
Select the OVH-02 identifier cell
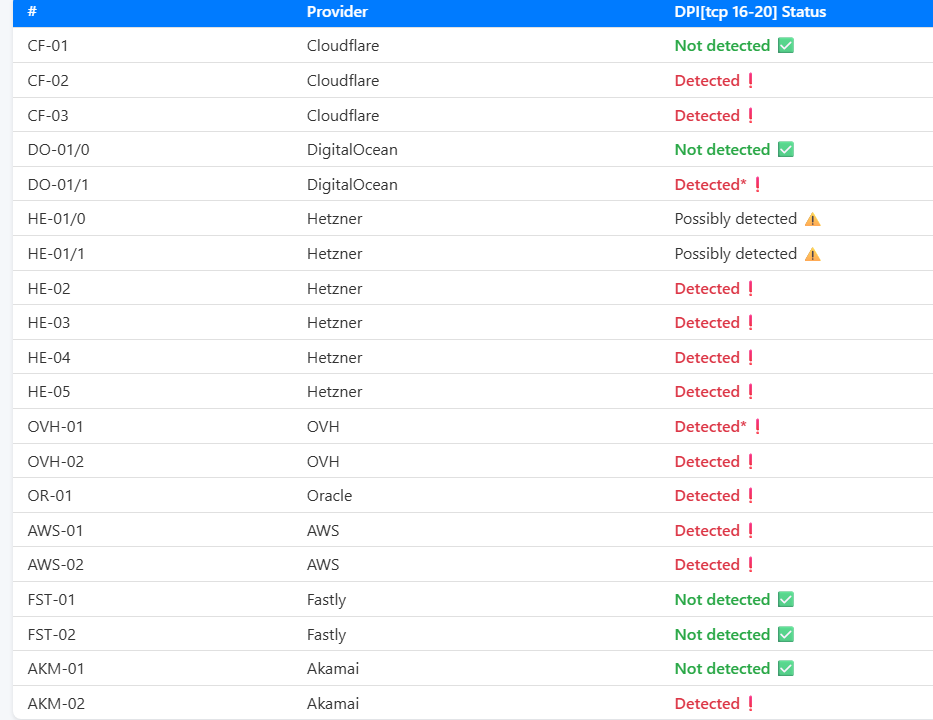[x=55, y=462]
